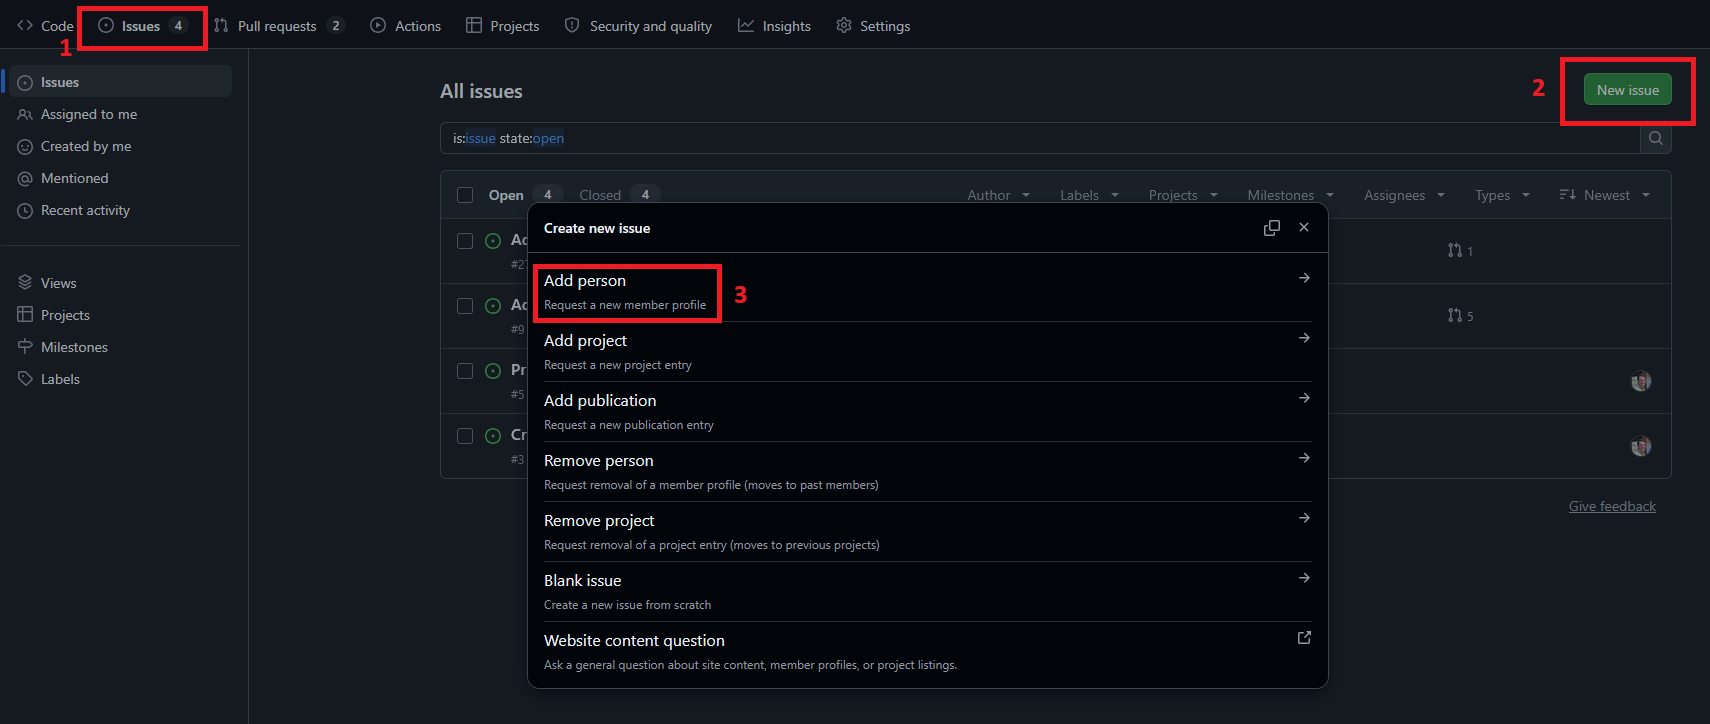Go to Security and quality tab

[x=638, y=26]
